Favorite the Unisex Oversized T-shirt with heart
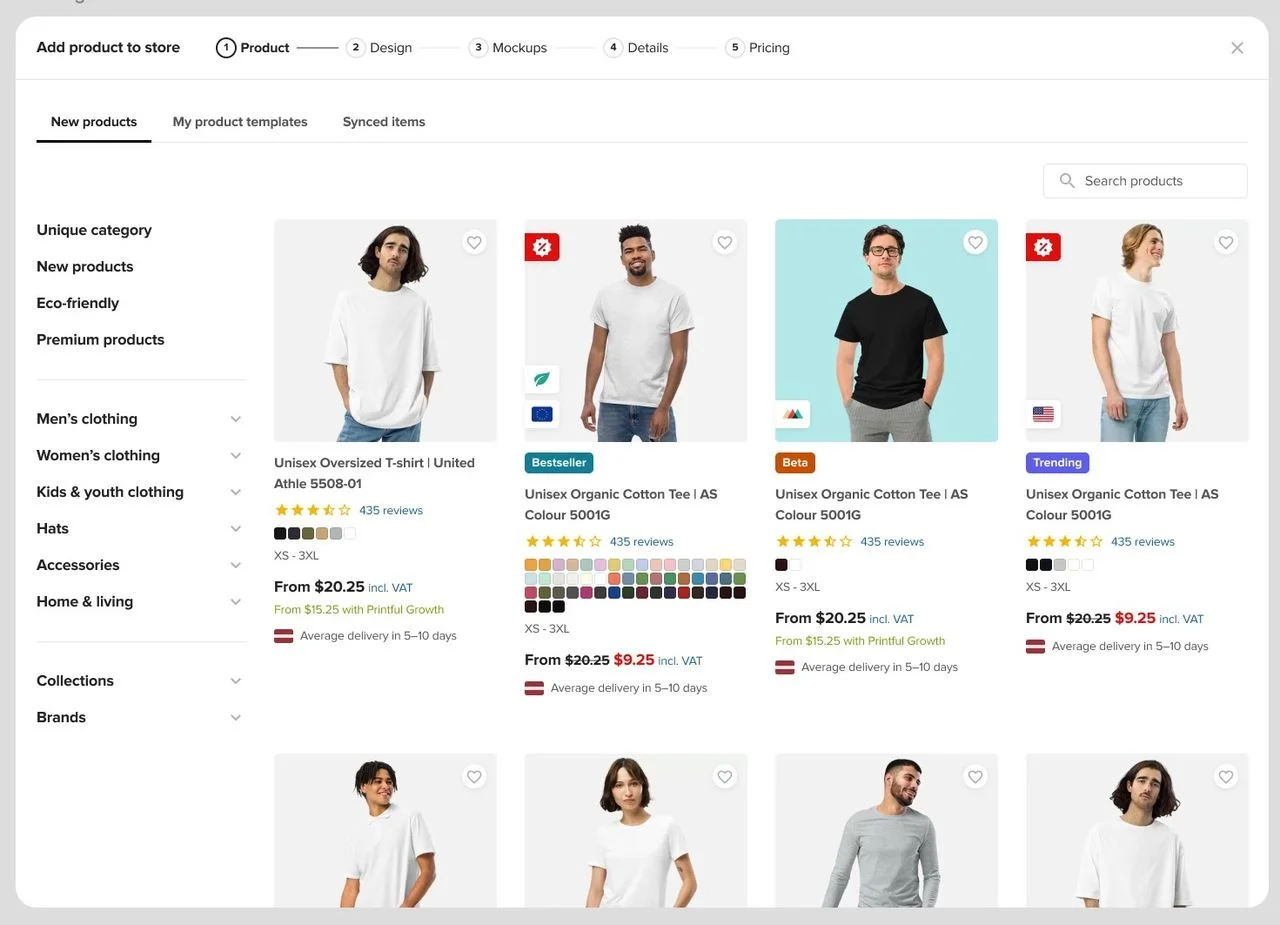Image resolution: width=1280 pixels, height=925 pixels. pyautogui.click(x=474, y=242)
